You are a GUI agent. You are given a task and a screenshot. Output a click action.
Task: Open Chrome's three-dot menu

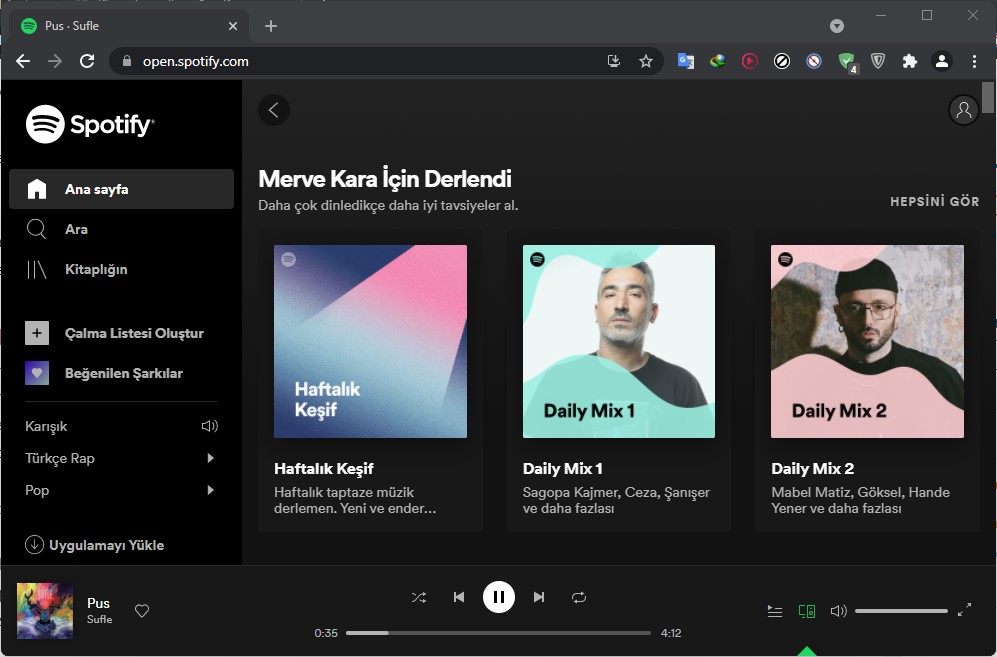(974, 61)
